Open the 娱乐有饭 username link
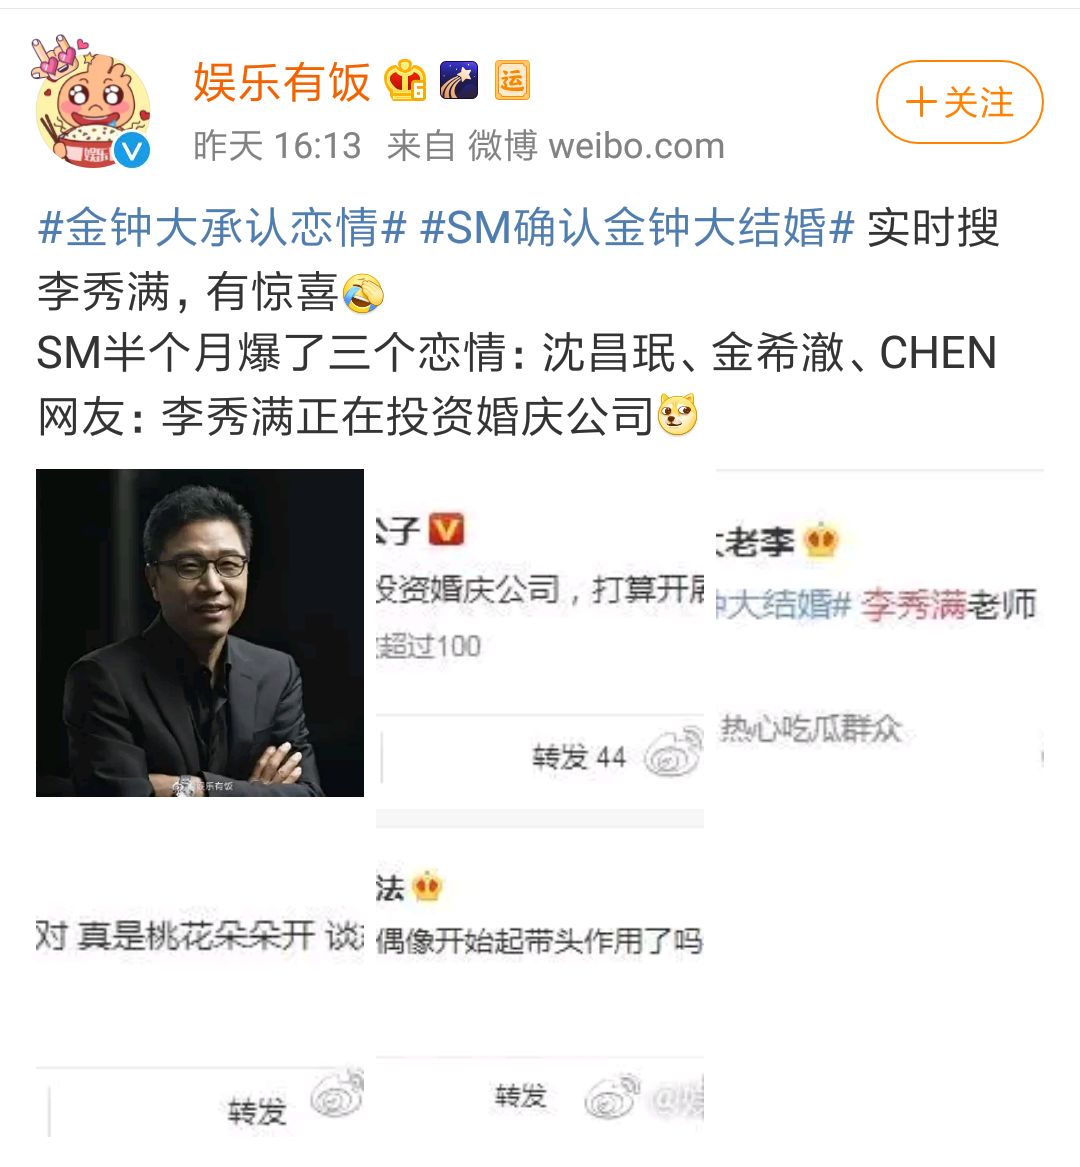This screenshot has height=1167, width=1080. pos(282,81)
